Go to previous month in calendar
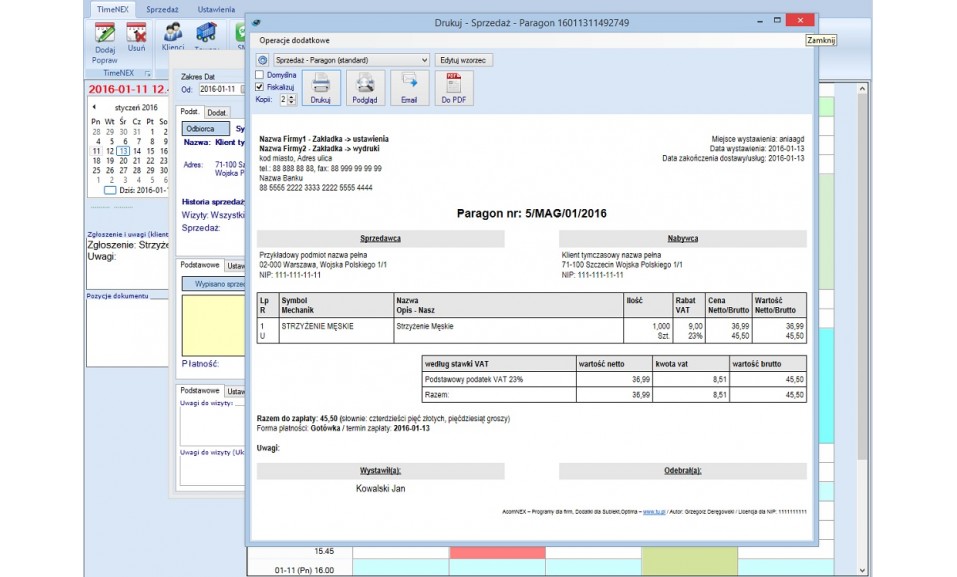Viewport: 957px width, 577px height. [x=94, y=107]
